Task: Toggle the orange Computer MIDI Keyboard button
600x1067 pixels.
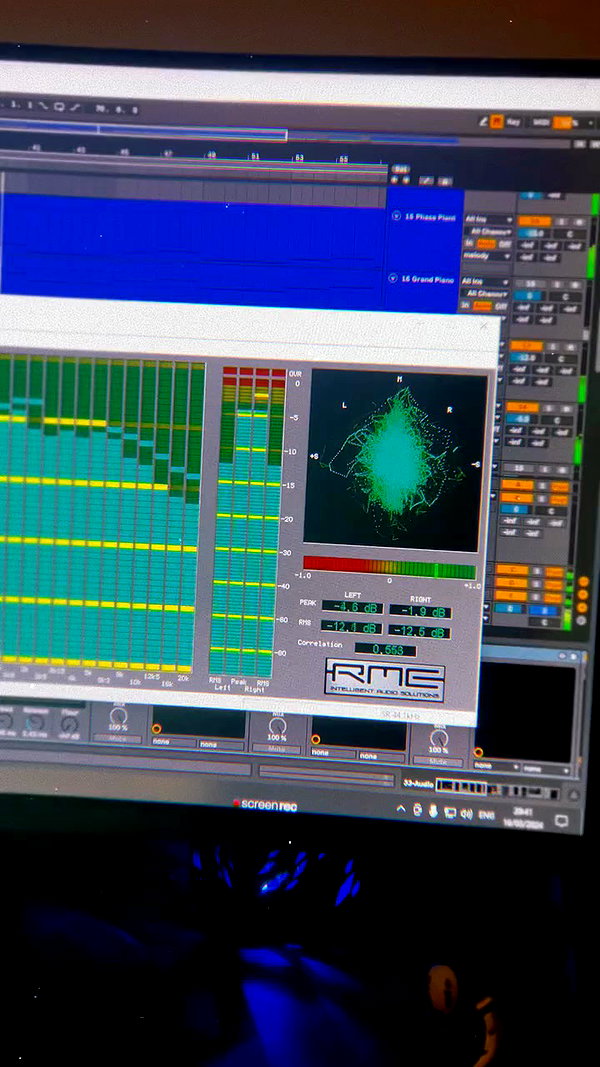Action: [x=497, y=122]
